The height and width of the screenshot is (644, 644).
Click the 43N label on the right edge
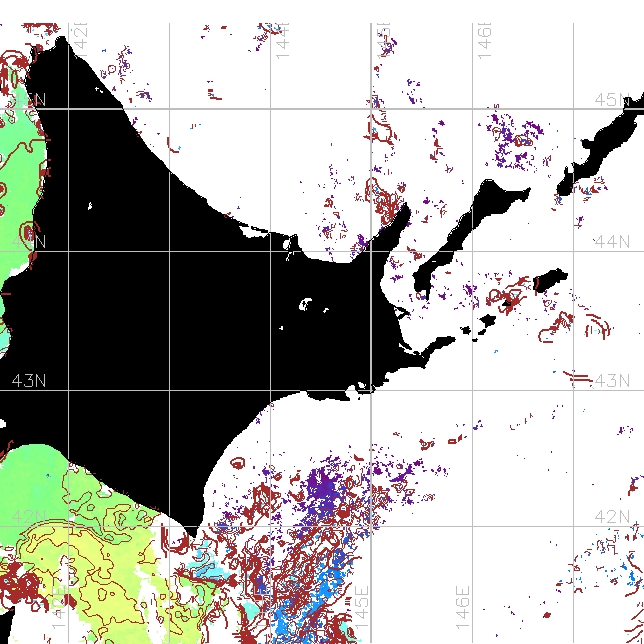612,381
